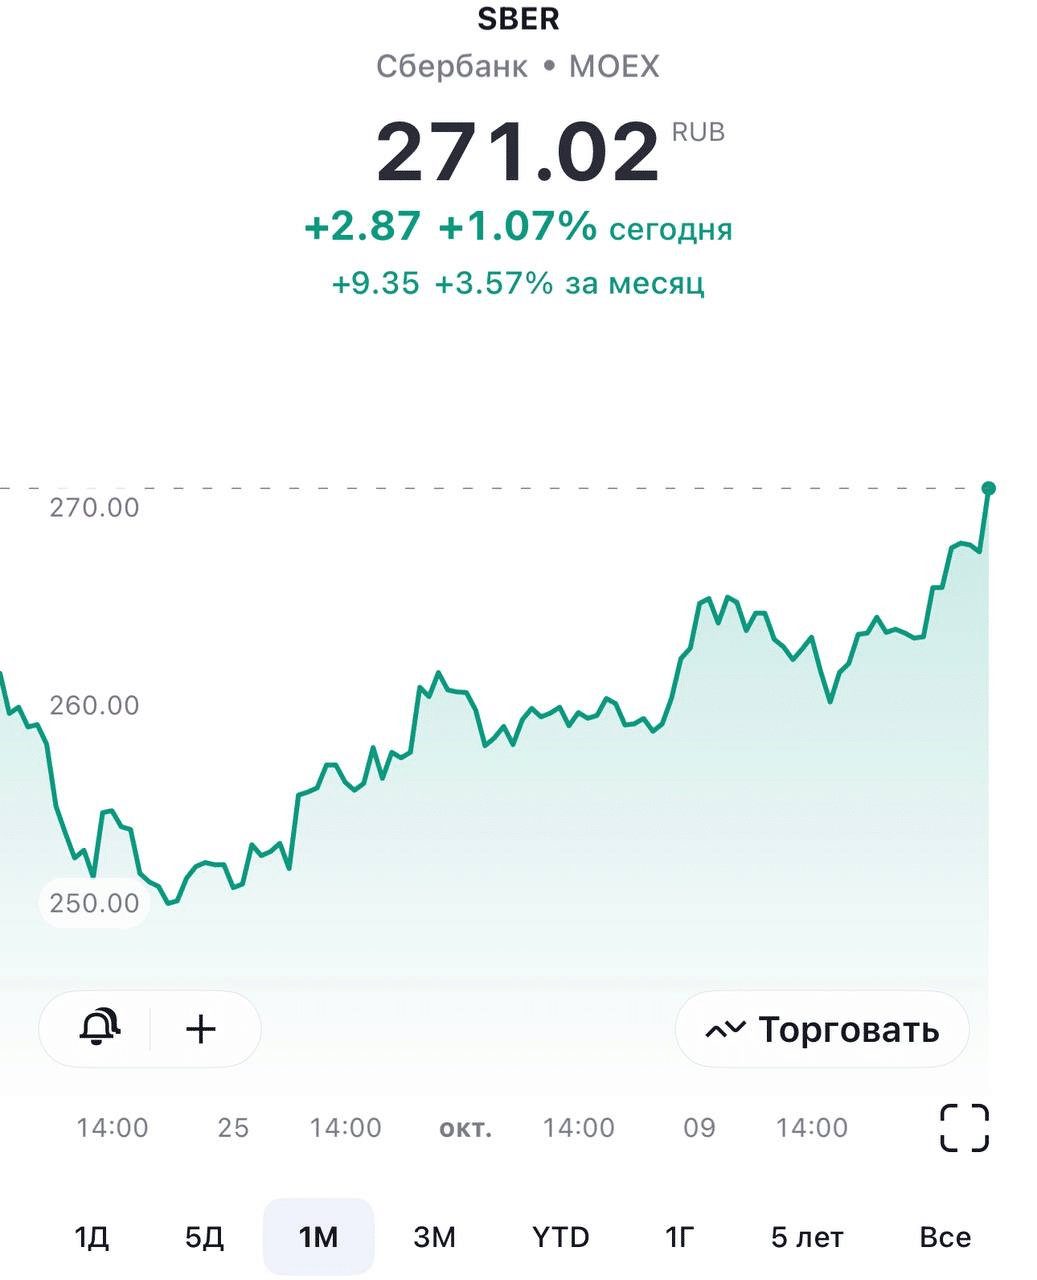Screen dimensions: 1037x1280
Task: Switch to the 5Д timeframe
Action: click(x=204, y=1237)
